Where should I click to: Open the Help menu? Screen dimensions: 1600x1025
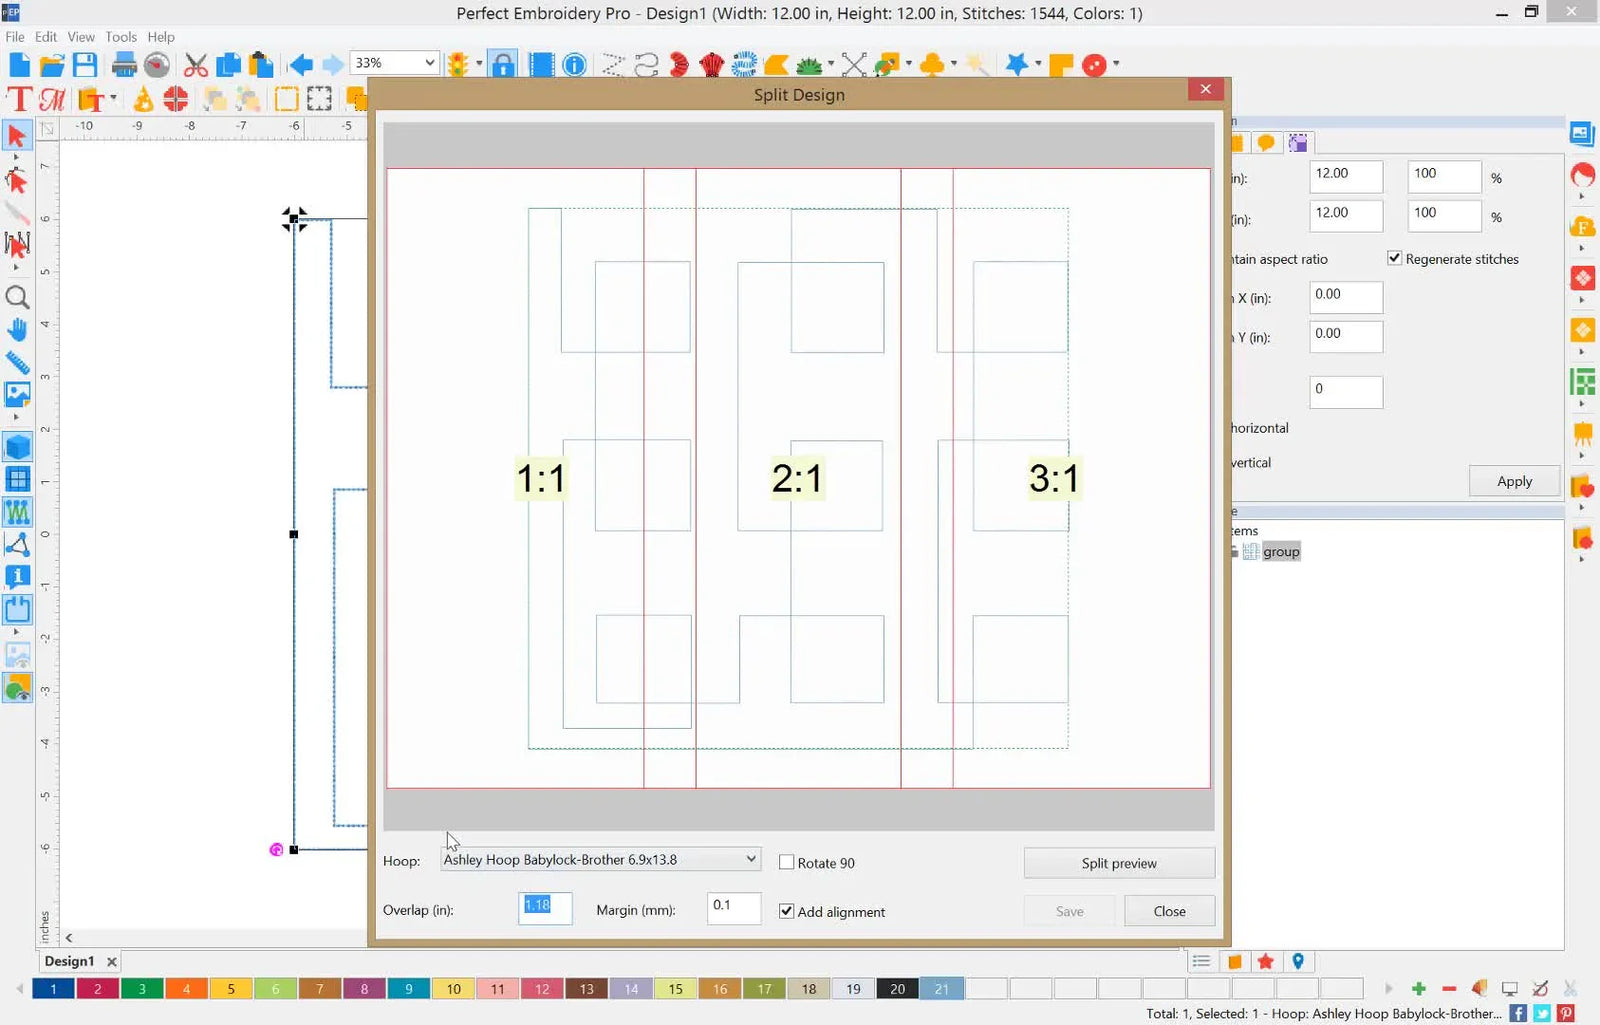click(x=161, y=37)
